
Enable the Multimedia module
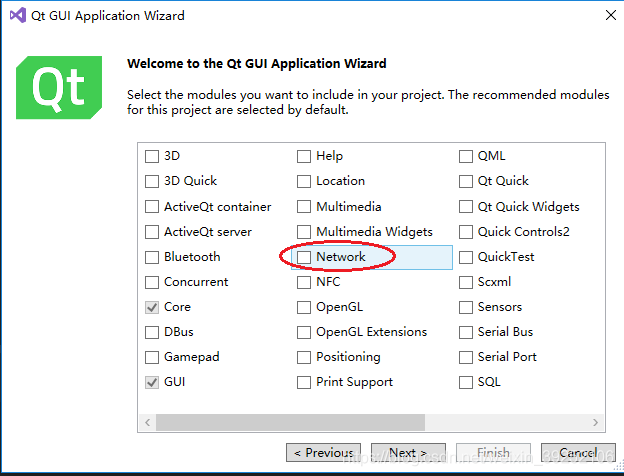click(x=304, y=207)
